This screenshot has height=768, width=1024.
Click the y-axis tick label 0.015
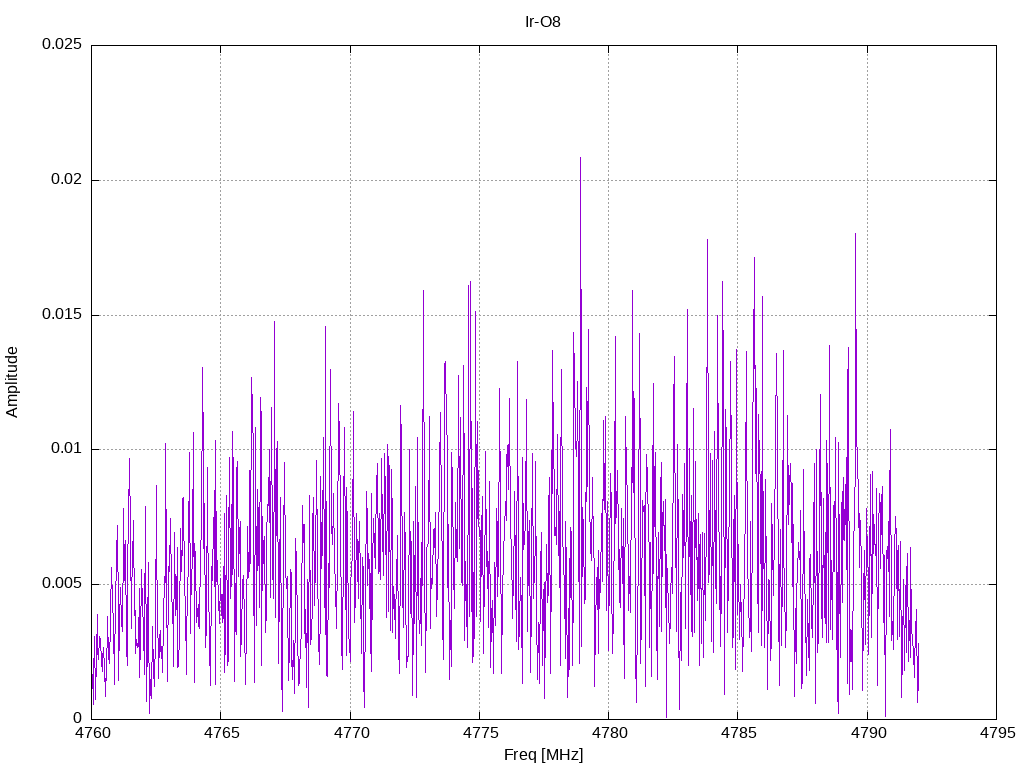coord(62,314)
